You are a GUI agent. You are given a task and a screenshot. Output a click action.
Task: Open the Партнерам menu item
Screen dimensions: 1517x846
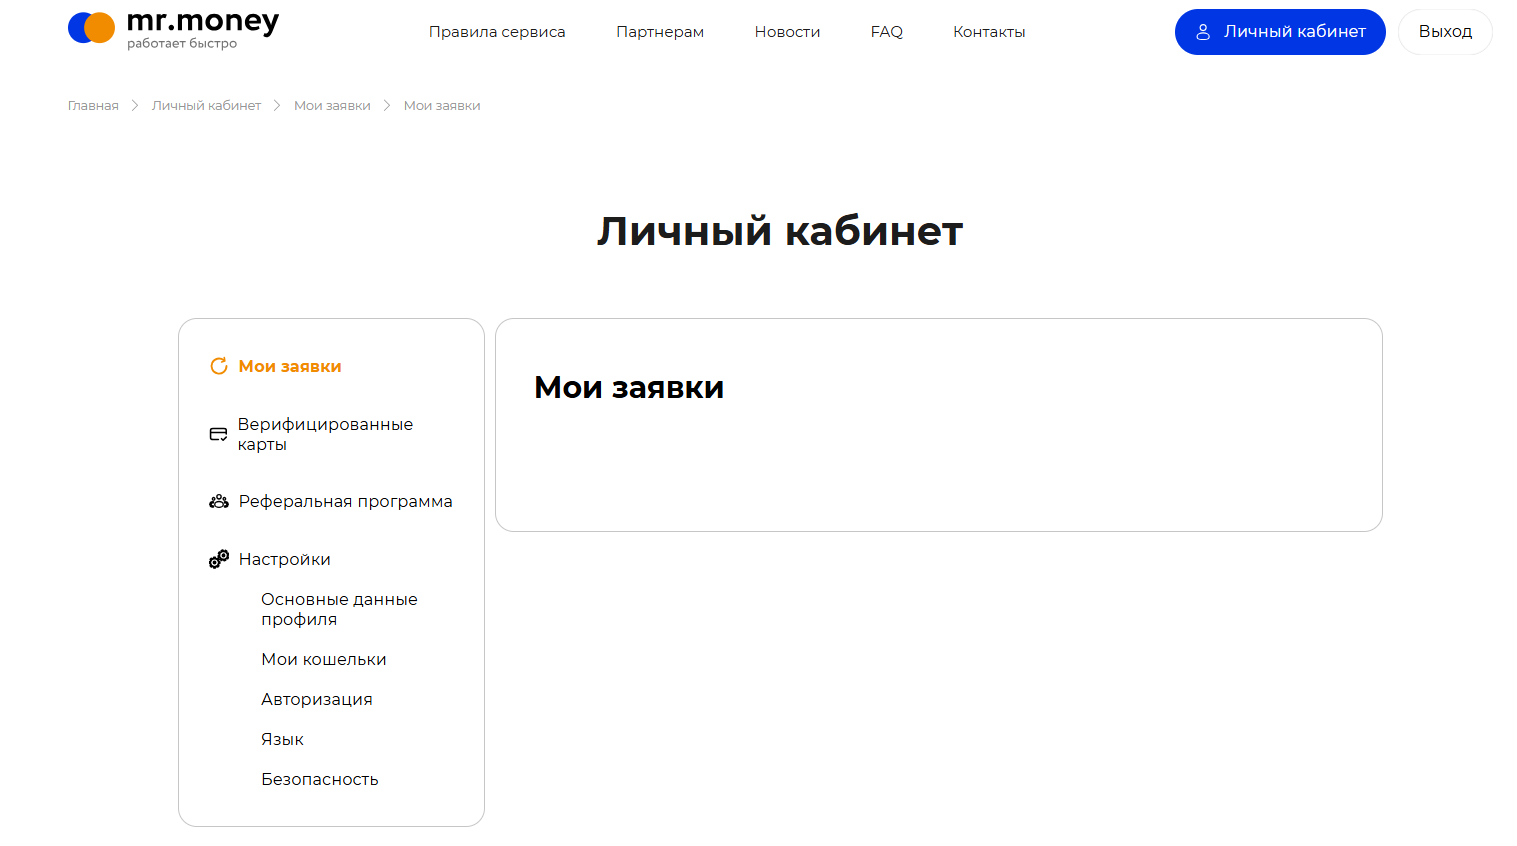(x=660, y=32)
